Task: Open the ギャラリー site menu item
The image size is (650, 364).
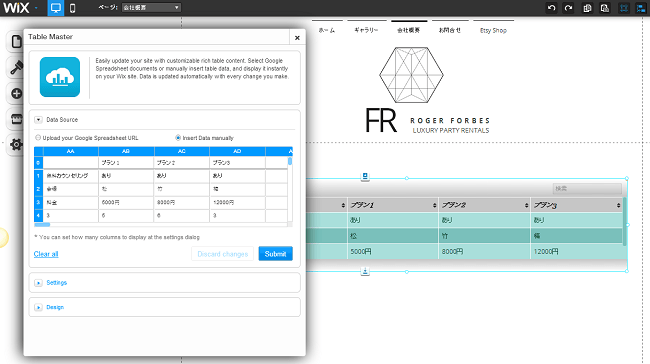Action: click(366, 30)
